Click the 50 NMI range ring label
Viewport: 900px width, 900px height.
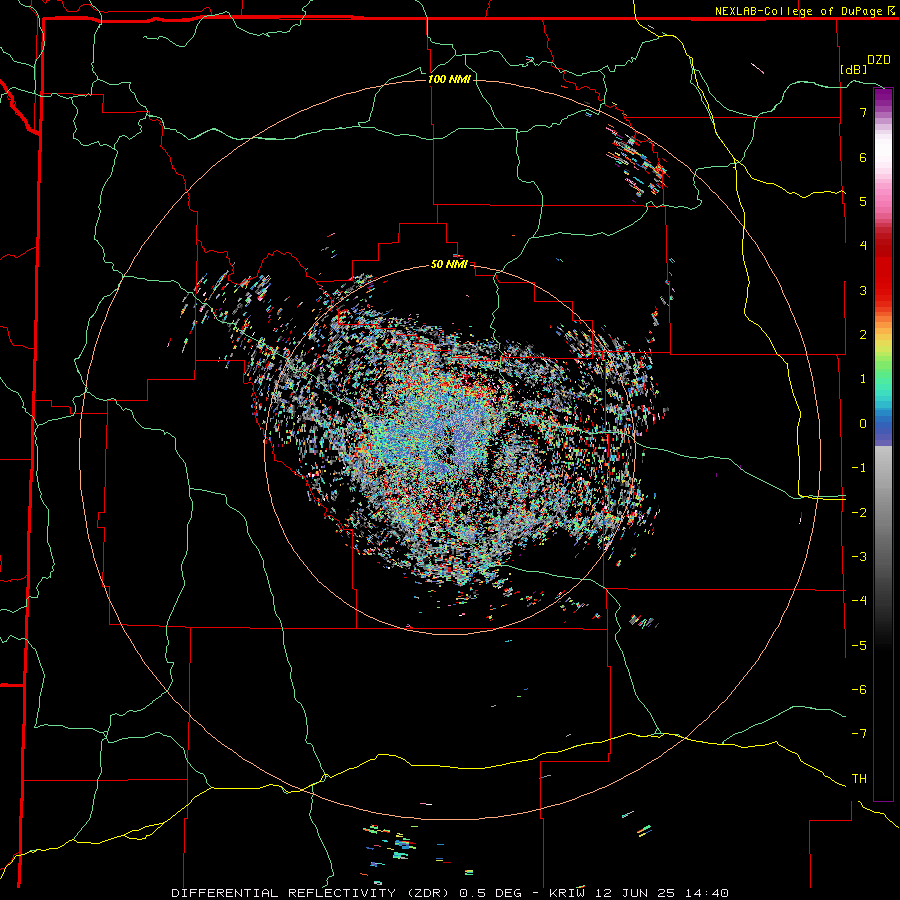pos(449,265)
